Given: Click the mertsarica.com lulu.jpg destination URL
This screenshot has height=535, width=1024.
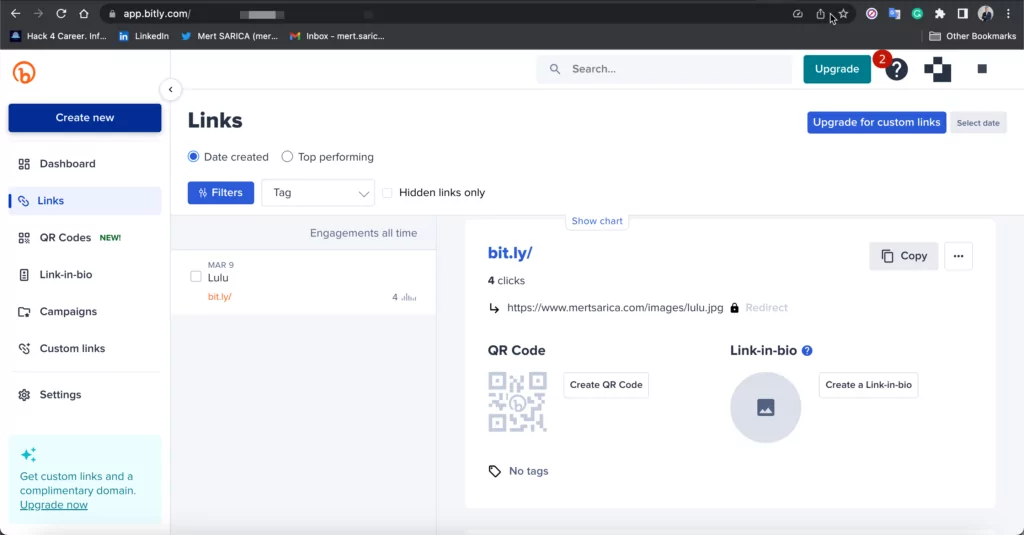Looking at the screenshot, I should (x=615, y=308).
